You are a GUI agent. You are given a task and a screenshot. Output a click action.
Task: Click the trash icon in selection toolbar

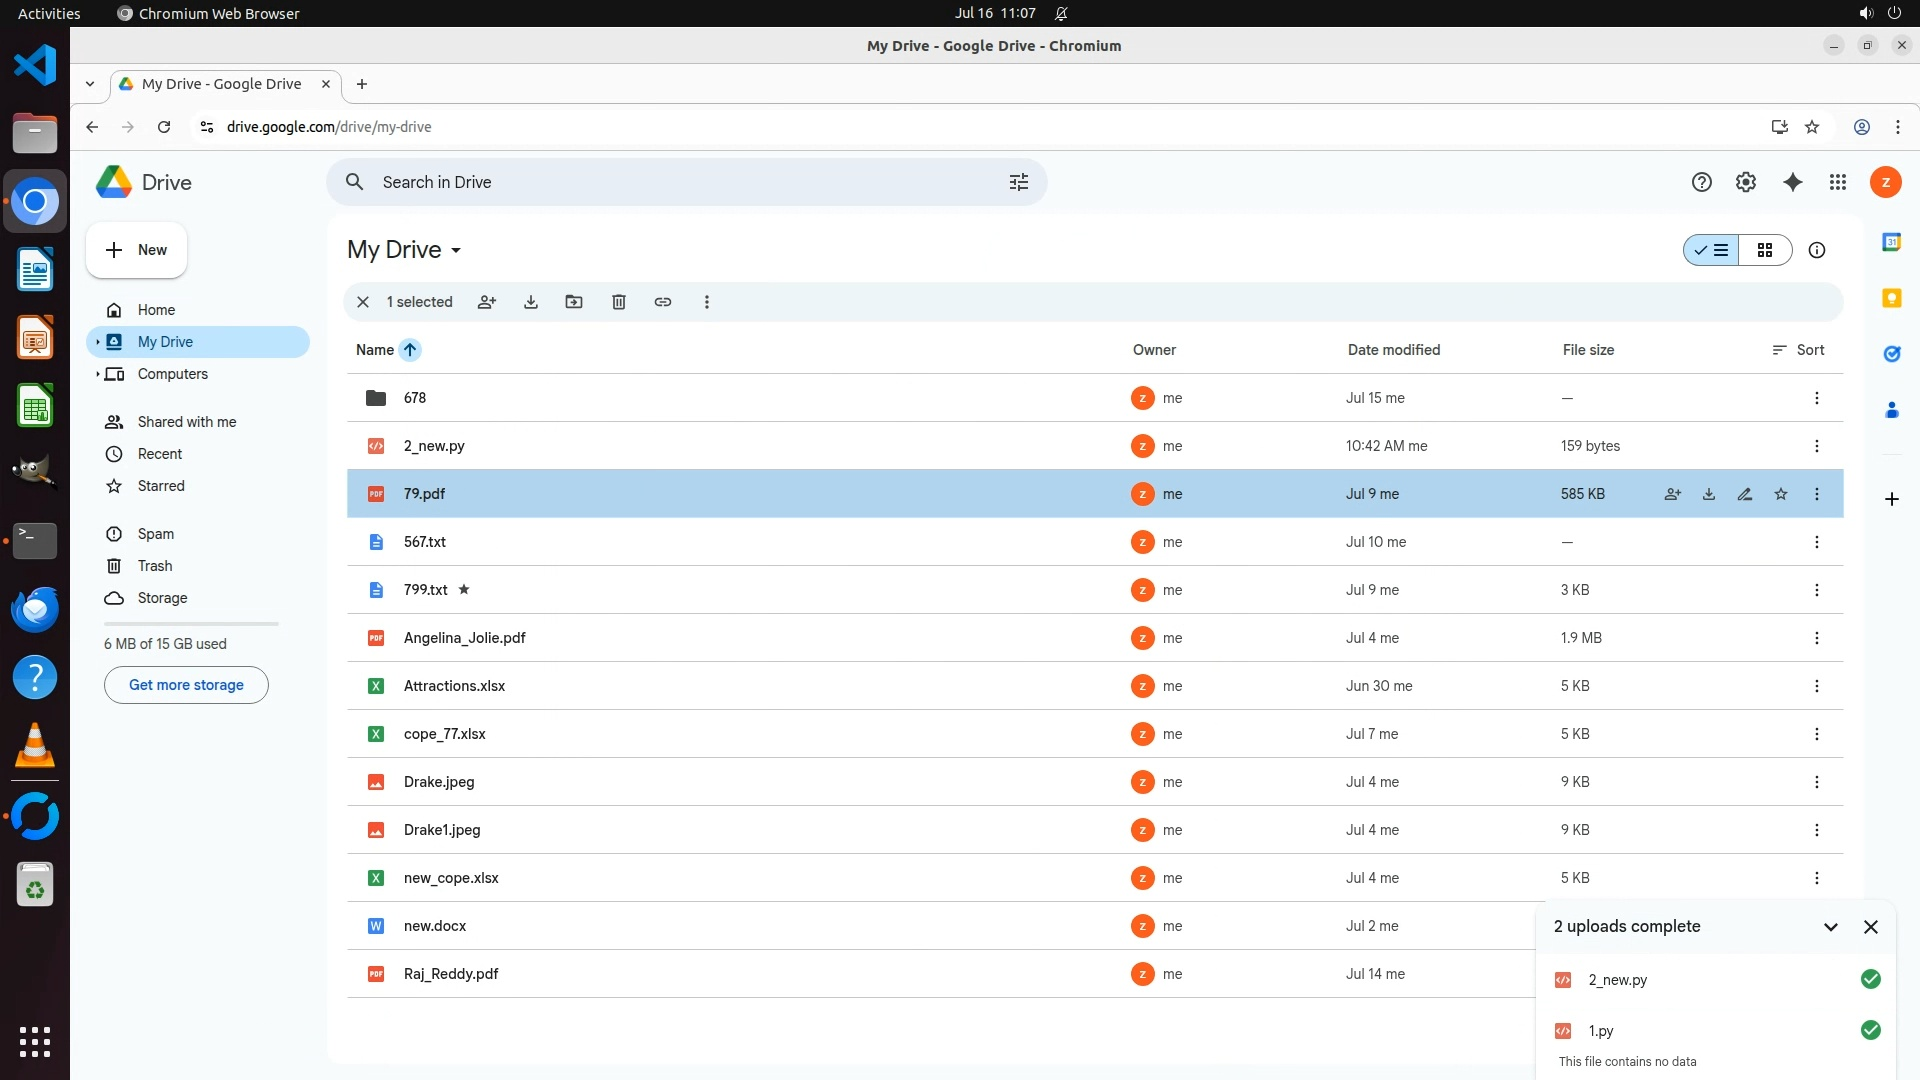619,302
